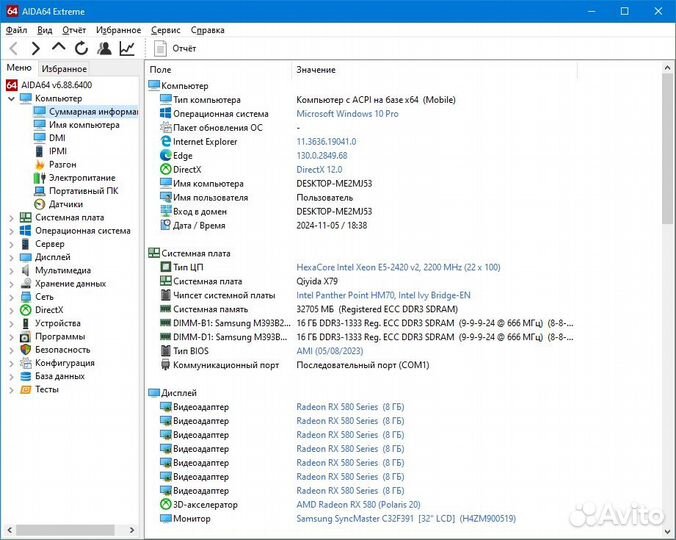Click the down arrow of the vertical scrollbar
The width and height of the screenshot is (676, 540).
click(667, 531)
